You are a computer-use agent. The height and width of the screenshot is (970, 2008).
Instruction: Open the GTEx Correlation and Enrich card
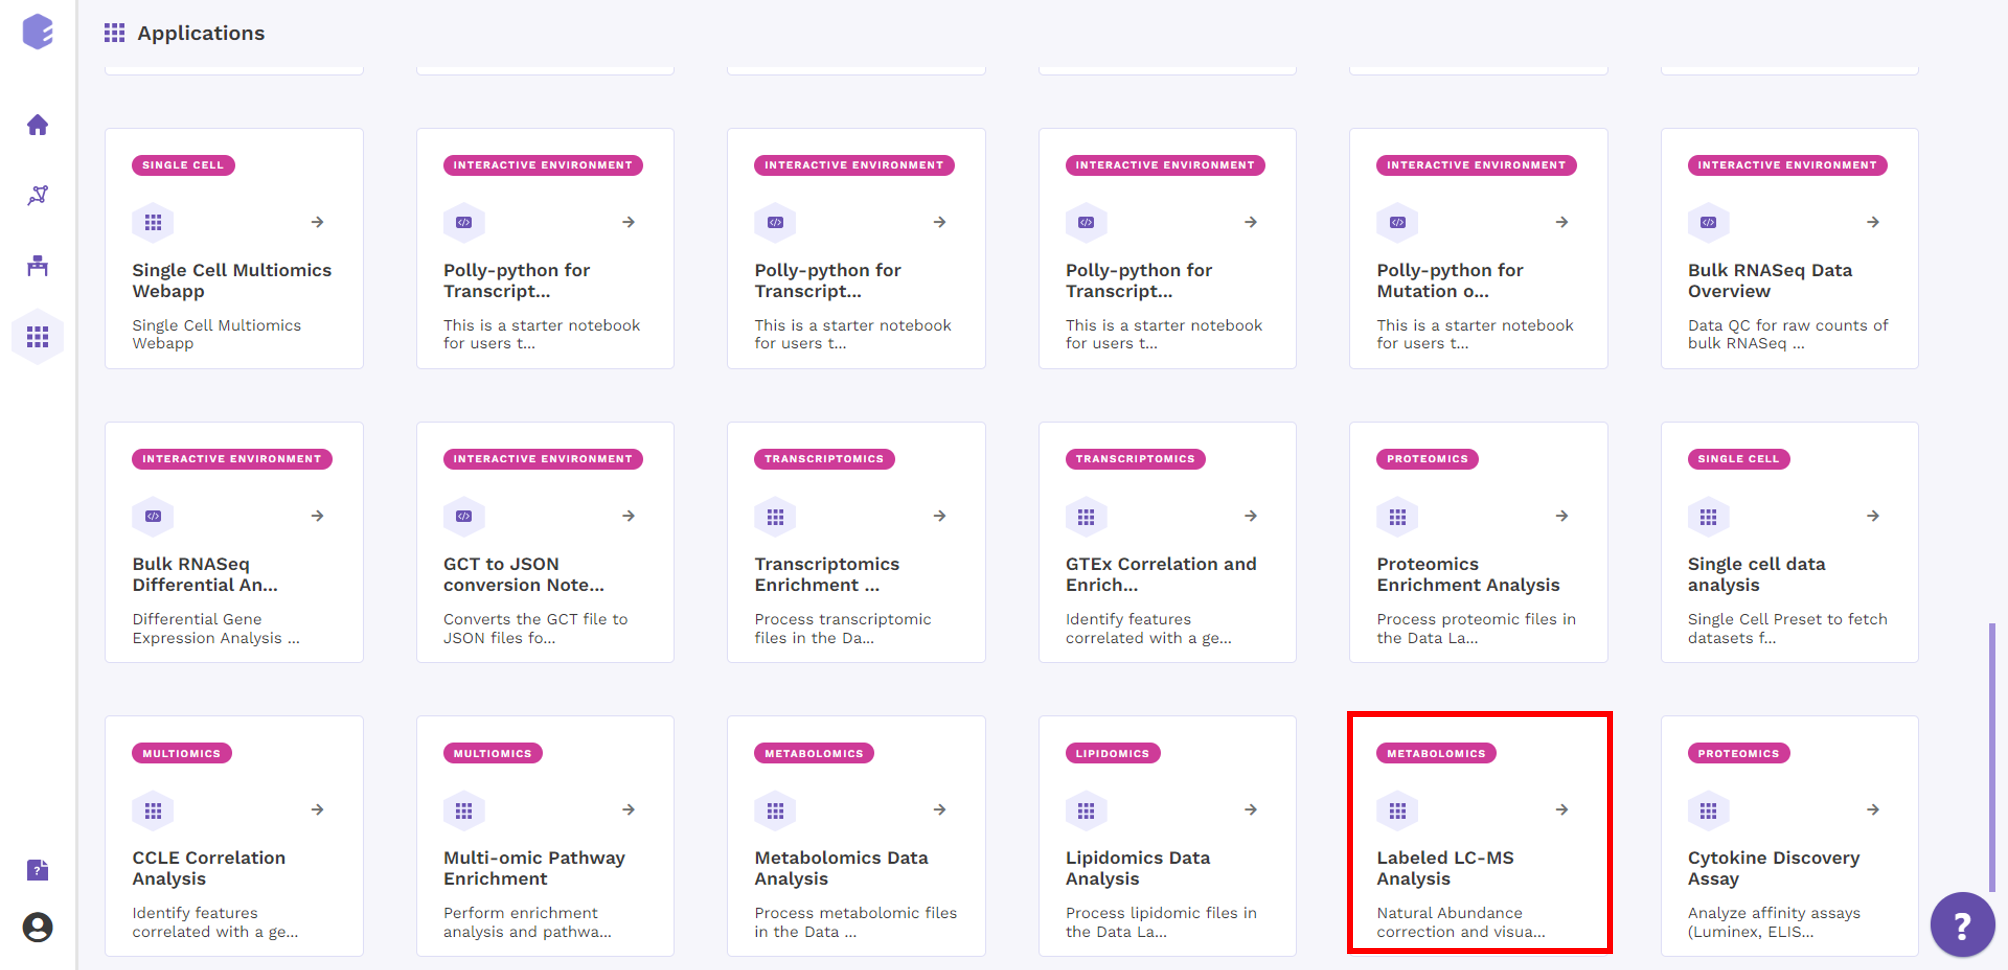click(x=1167, y=542)
